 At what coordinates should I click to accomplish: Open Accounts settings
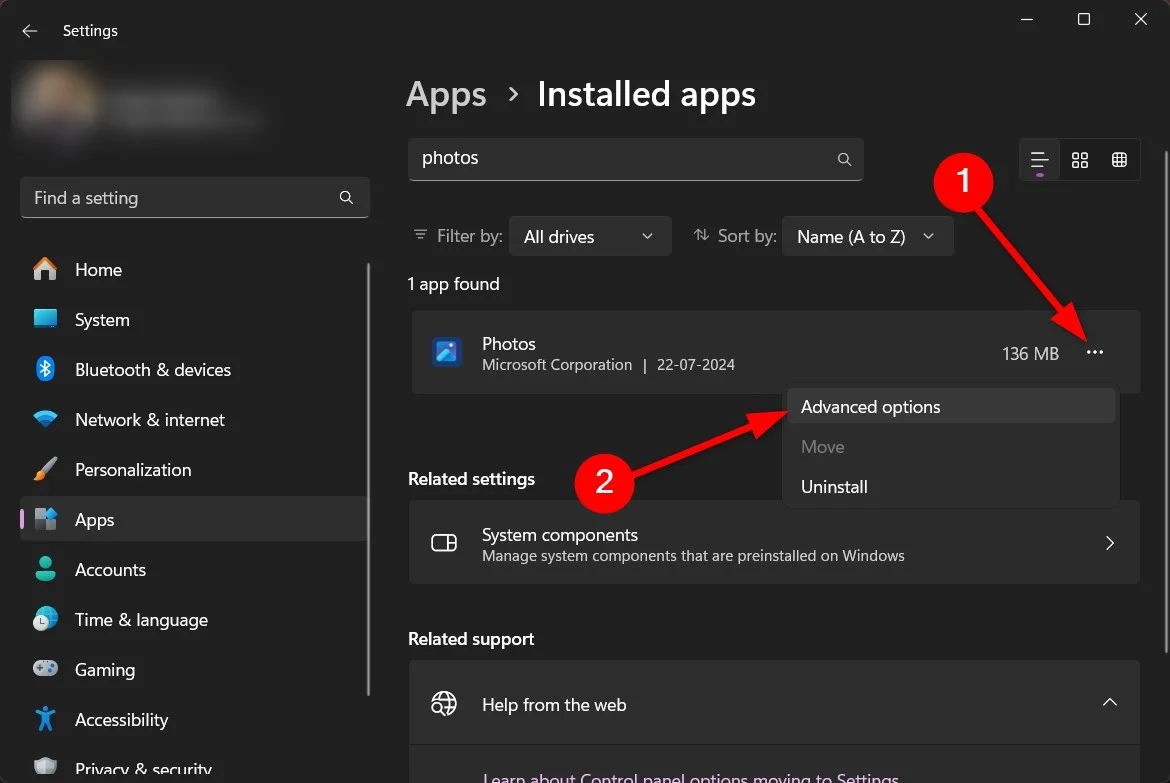(x=194, y=570)
